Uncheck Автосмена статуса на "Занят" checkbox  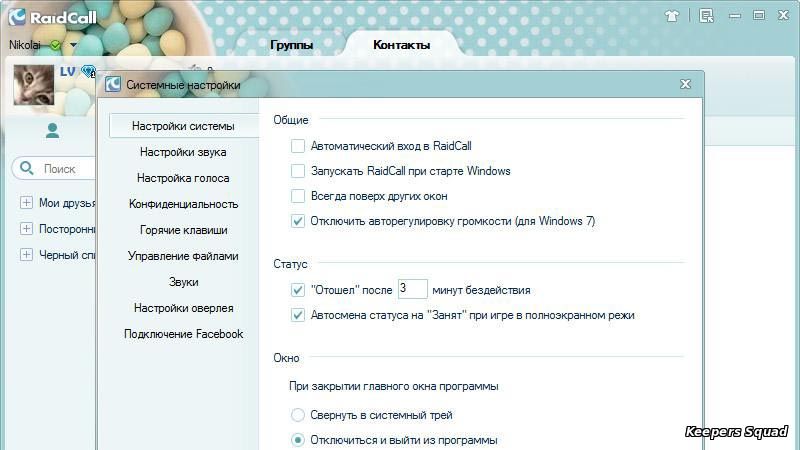pyautogui.click(x=298, y=315)
